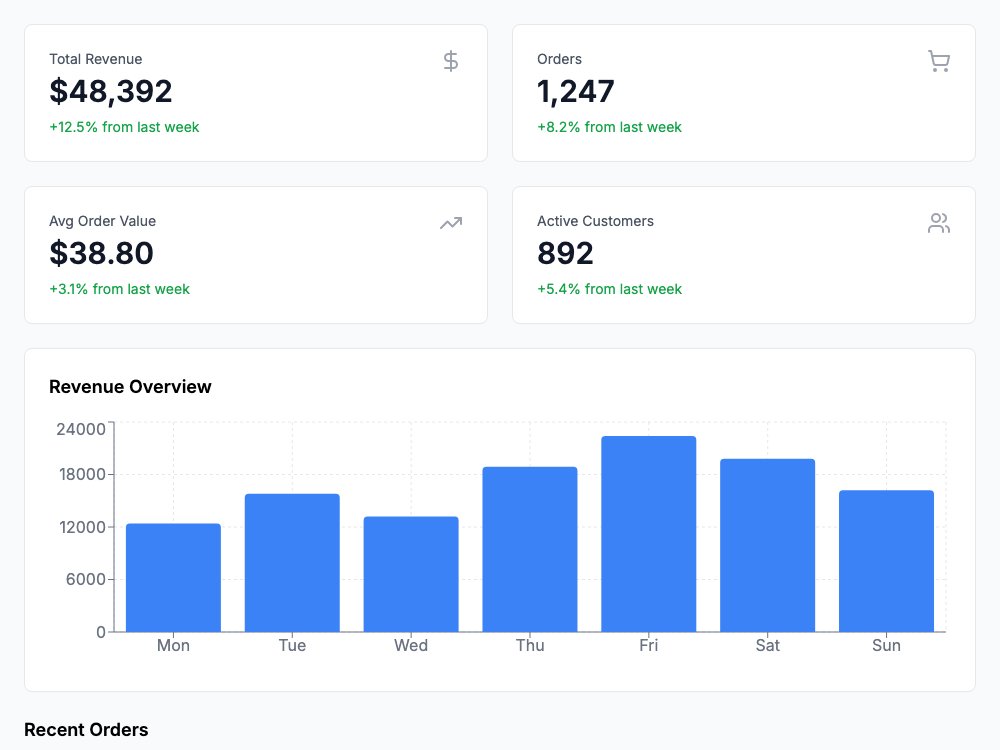The width and height of the screenshot is (1000, 750).
Task: Click the Total Revenue card label
Action: click(x=96, y=59)
